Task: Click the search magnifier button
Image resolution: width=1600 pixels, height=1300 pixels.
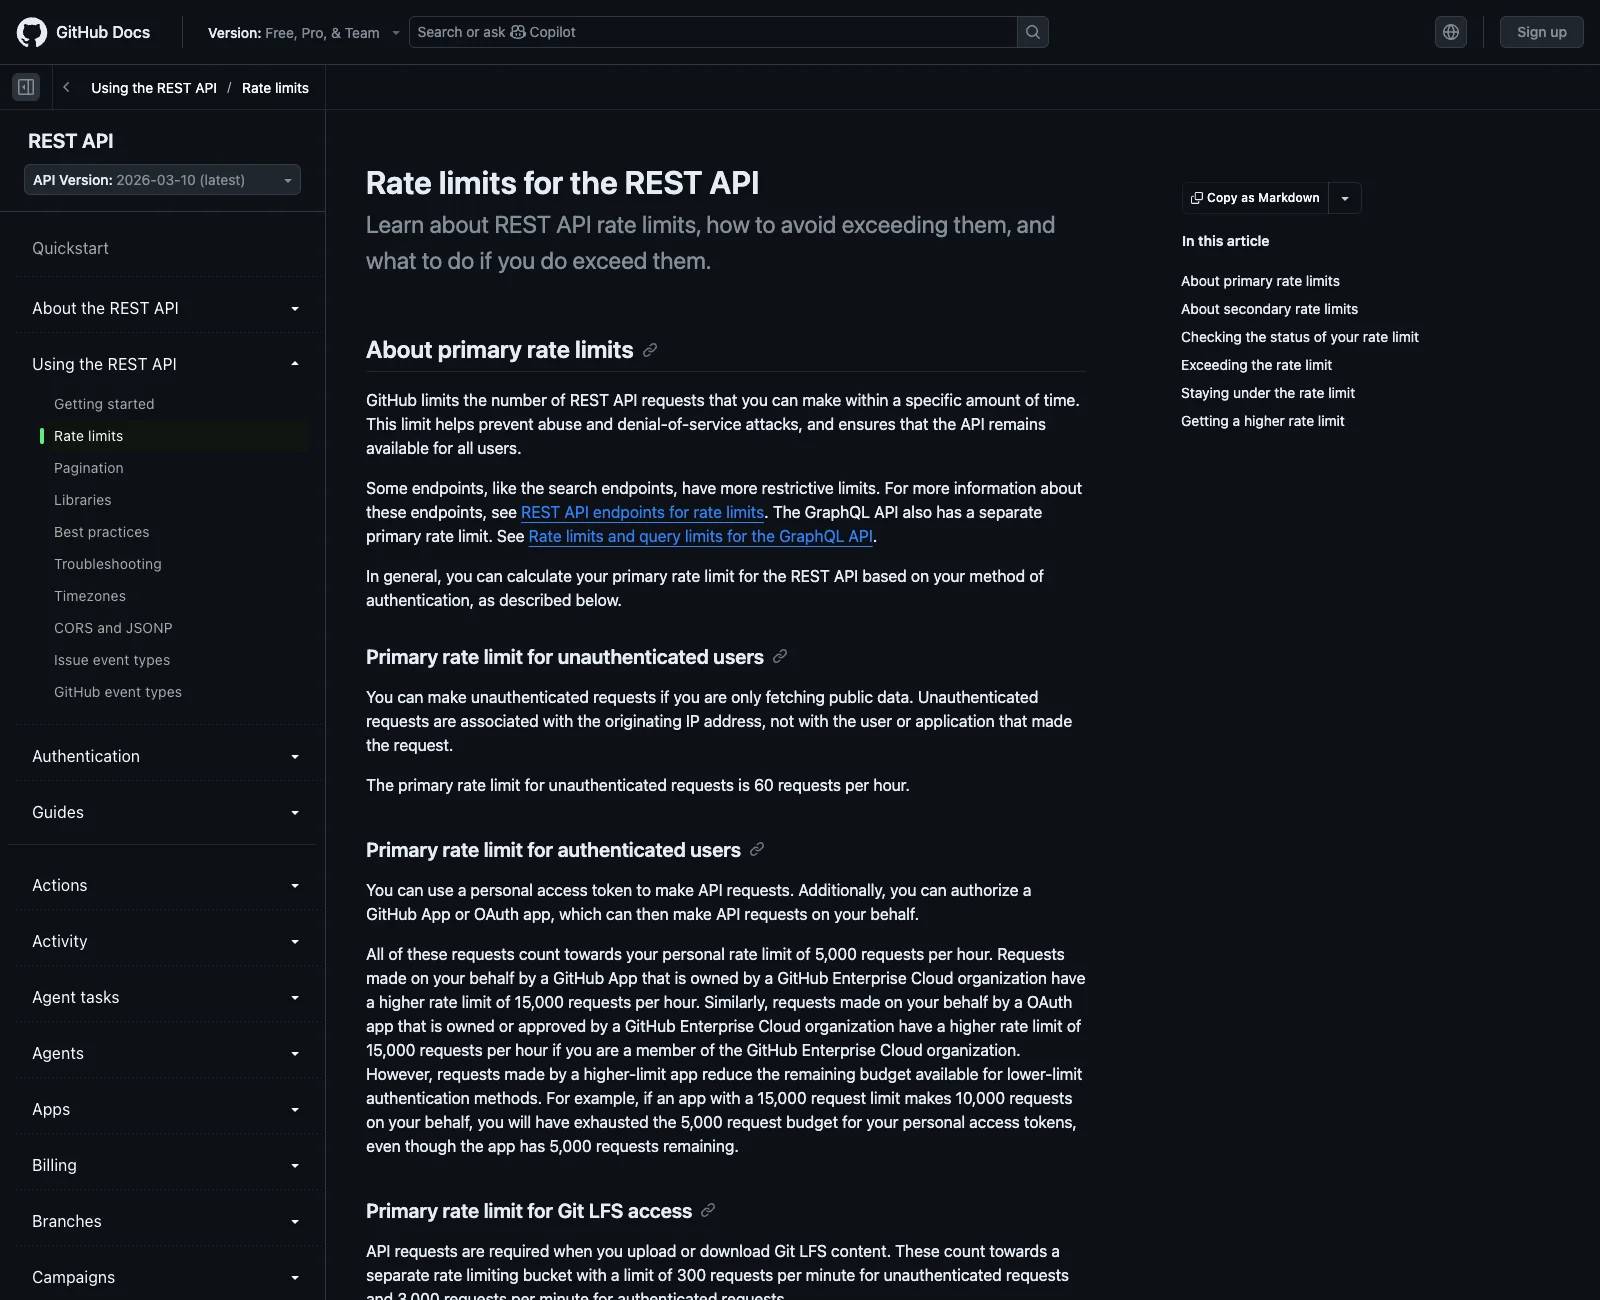Action: pyautogui.click(x=1033, y=32)
